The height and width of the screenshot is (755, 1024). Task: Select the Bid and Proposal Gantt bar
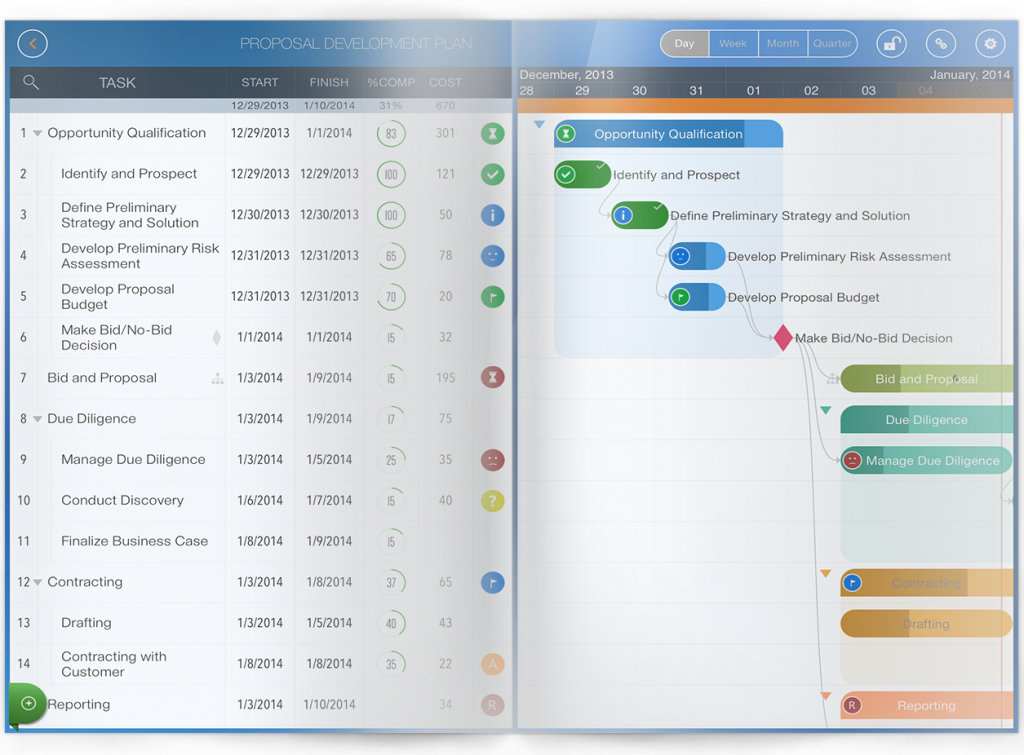(927, 379)
